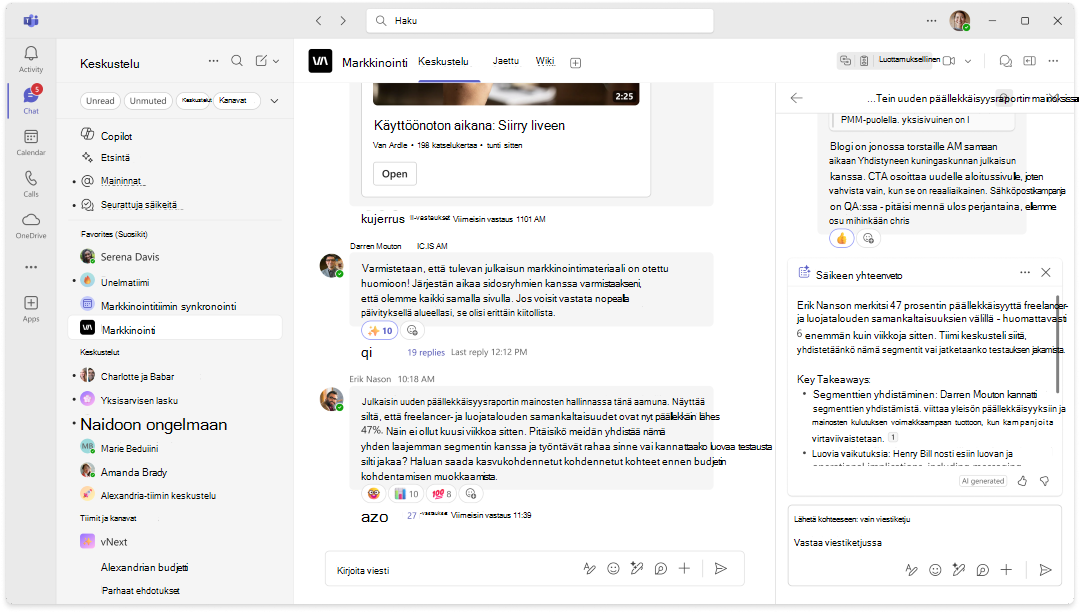The width and height of the screenshot is (1080, 613).
Task: Open chat with Serena Davis
Action: click(176, 257)
